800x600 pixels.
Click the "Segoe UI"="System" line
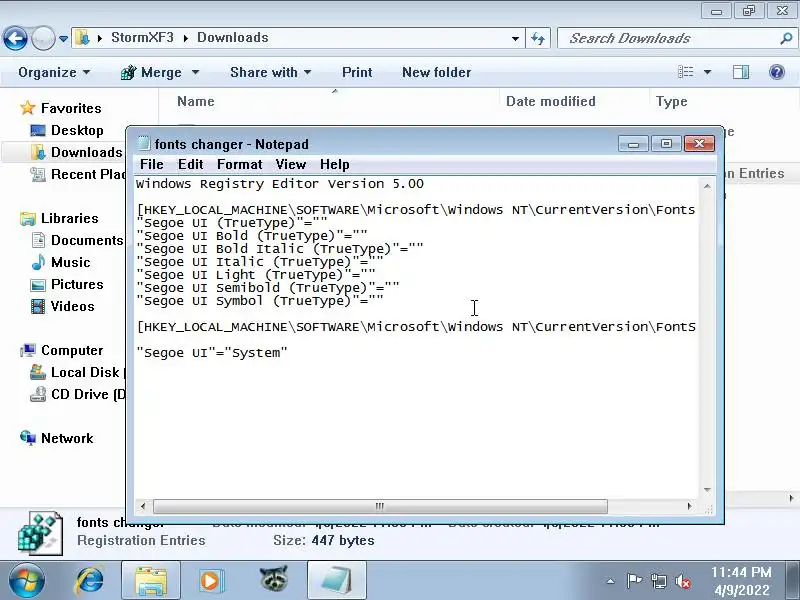(212, 353)
